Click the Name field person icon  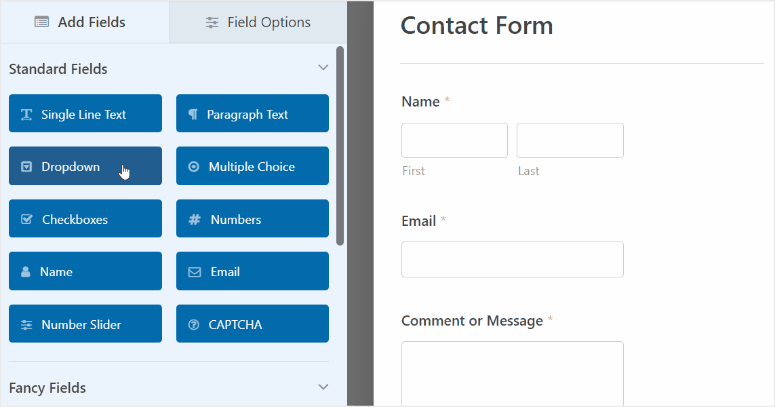pos(27,272)
